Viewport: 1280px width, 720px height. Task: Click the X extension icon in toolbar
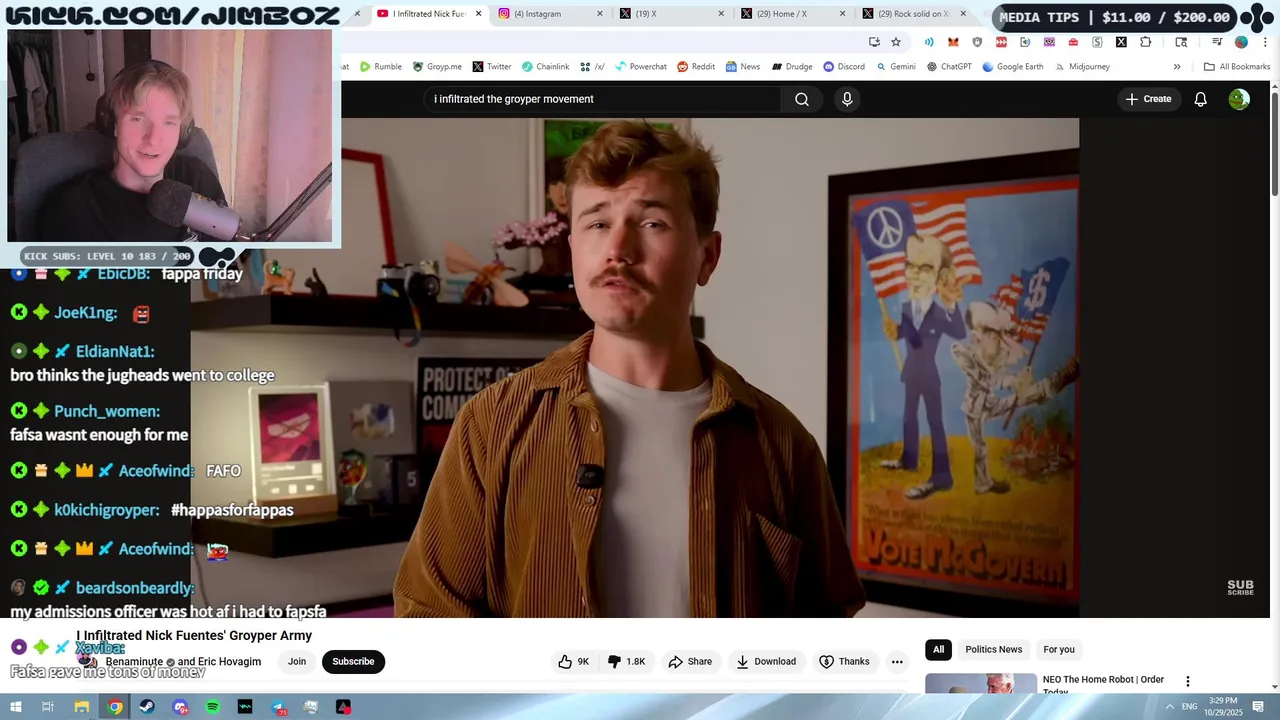click(x=1121, y=42)
